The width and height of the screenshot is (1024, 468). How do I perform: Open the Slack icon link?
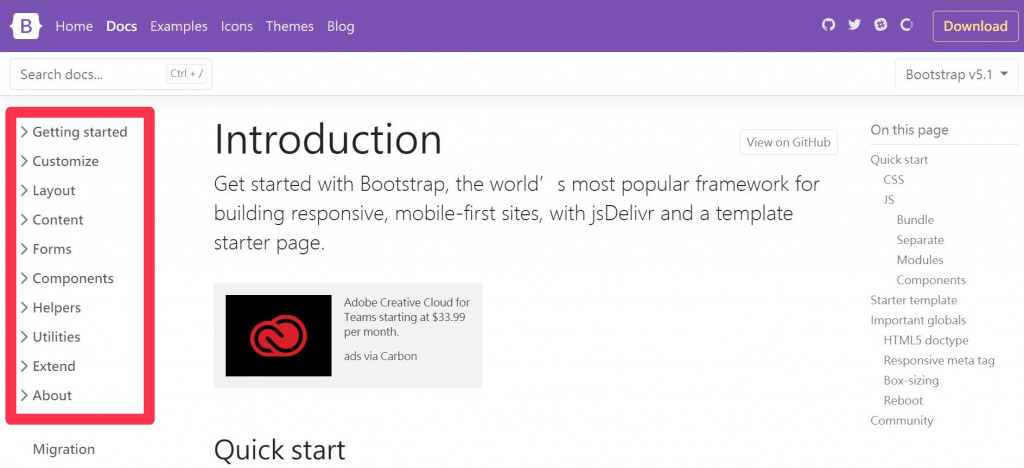(x=881, y=25)
